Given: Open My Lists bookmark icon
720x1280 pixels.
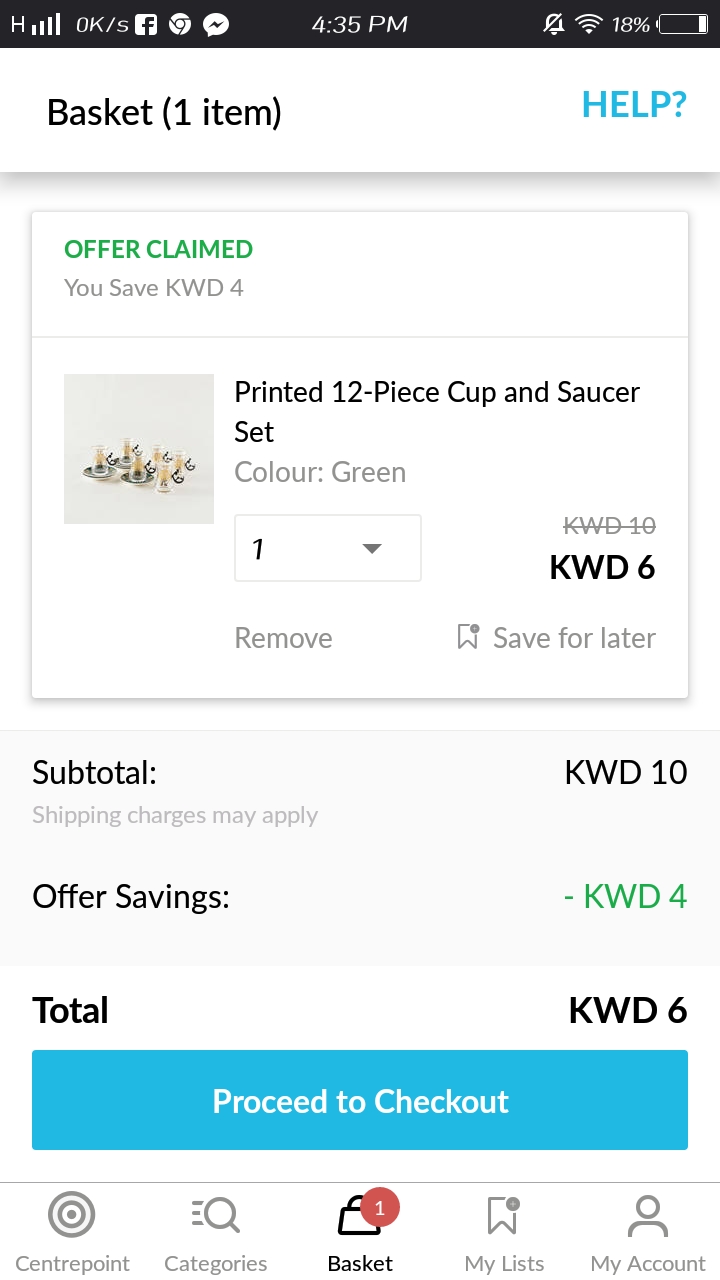Looking at the screenshot, I should coord(503,1216).
